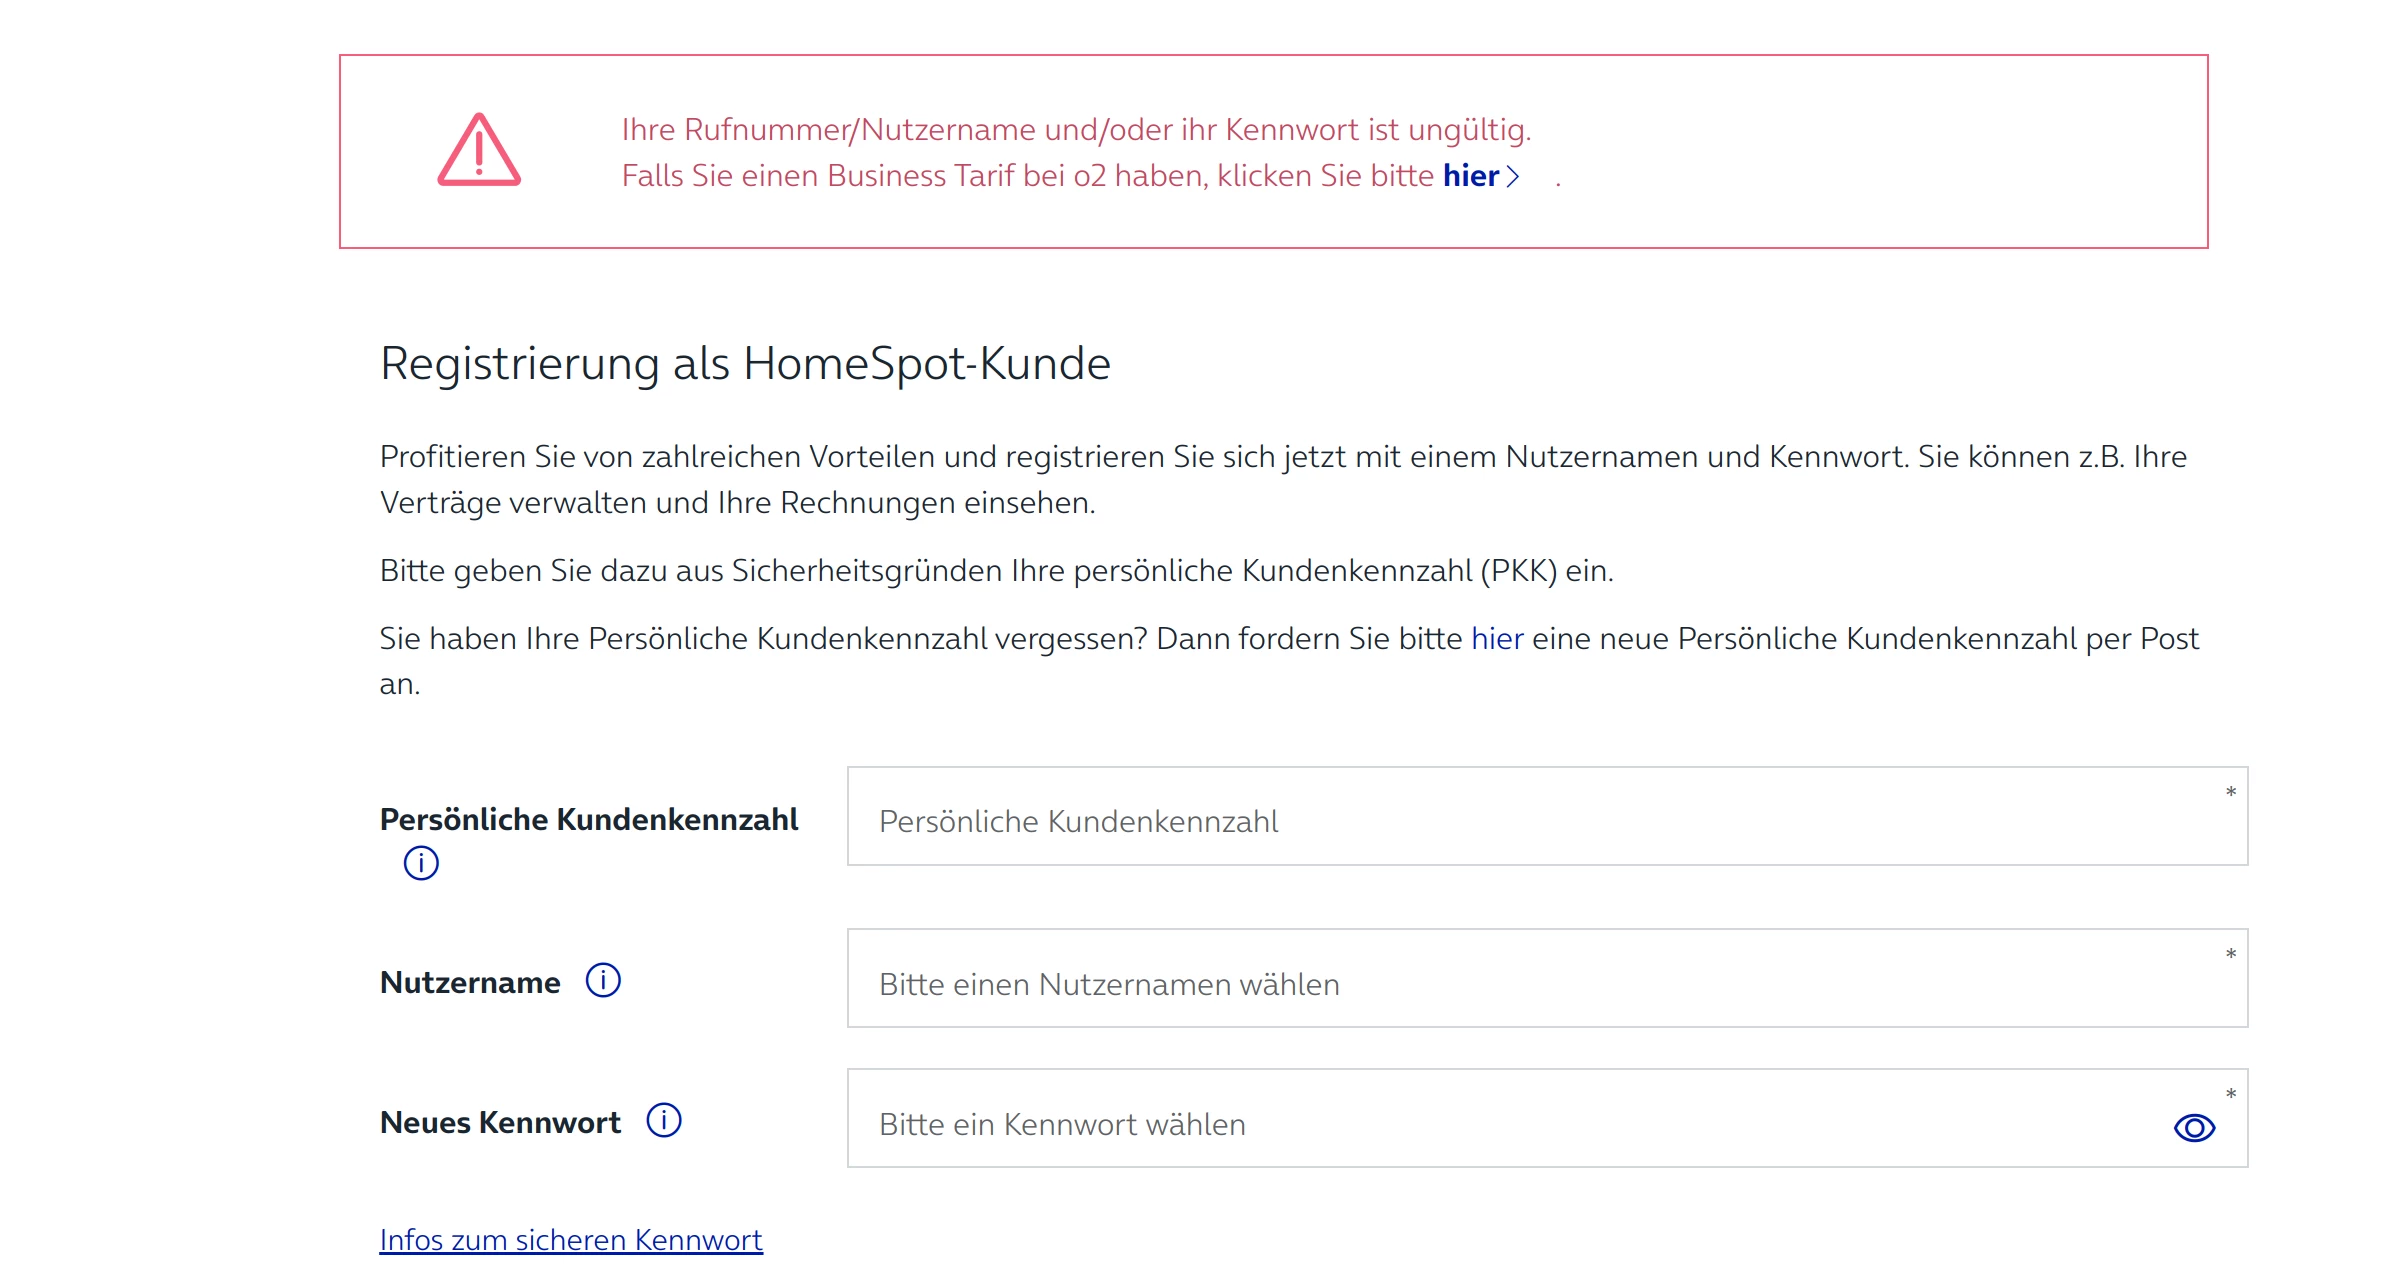This screenshot has height=1281, width=2403.
Task: Click the 'Neues Kennwort' bold label
Action: 500,1122
